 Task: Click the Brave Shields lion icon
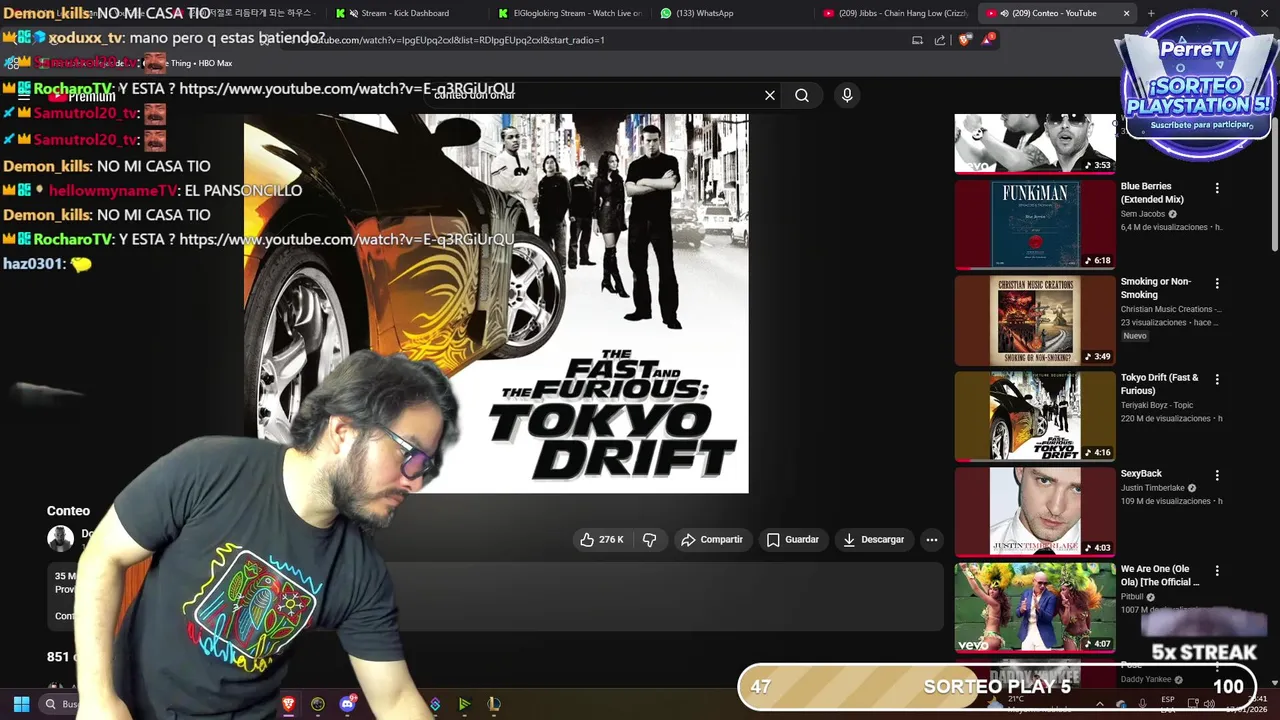pos(964,40)
